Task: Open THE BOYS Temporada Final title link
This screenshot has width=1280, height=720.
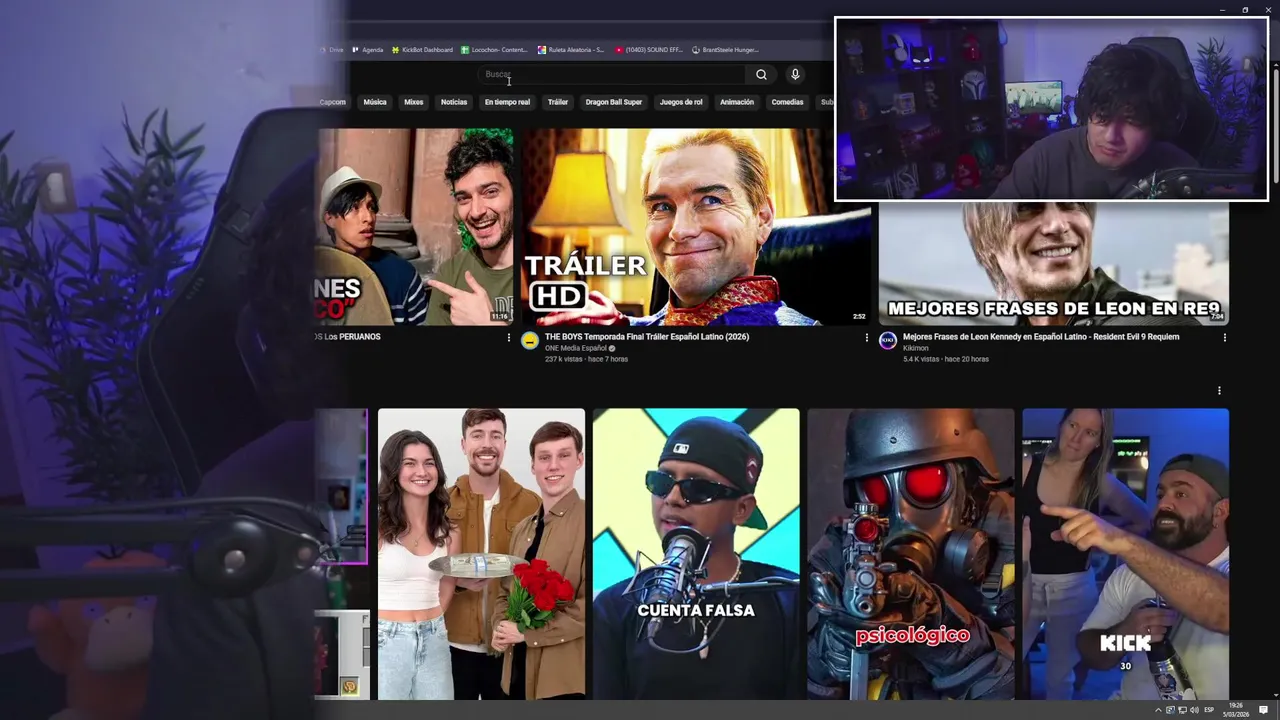Action: click(647, 337)
